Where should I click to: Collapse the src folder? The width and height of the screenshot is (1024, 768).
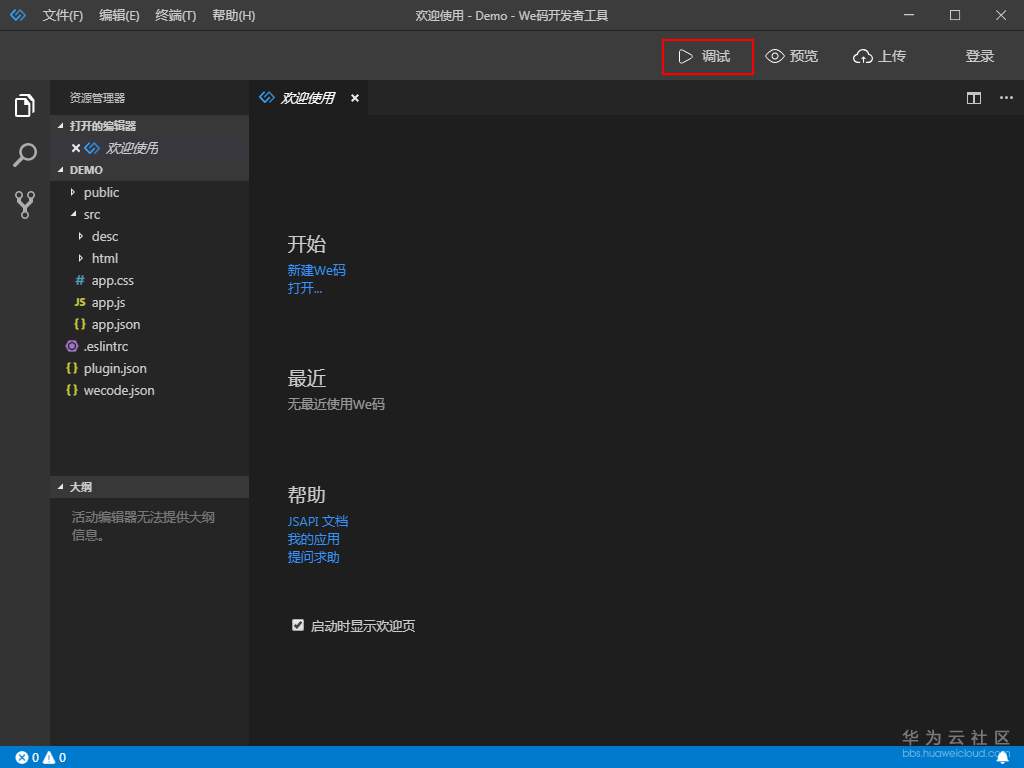[x=150, y=214]
